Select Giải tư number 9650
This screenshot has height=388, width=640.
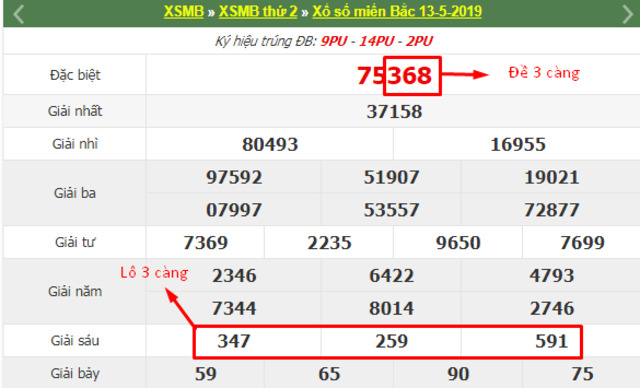click(458, 243)
